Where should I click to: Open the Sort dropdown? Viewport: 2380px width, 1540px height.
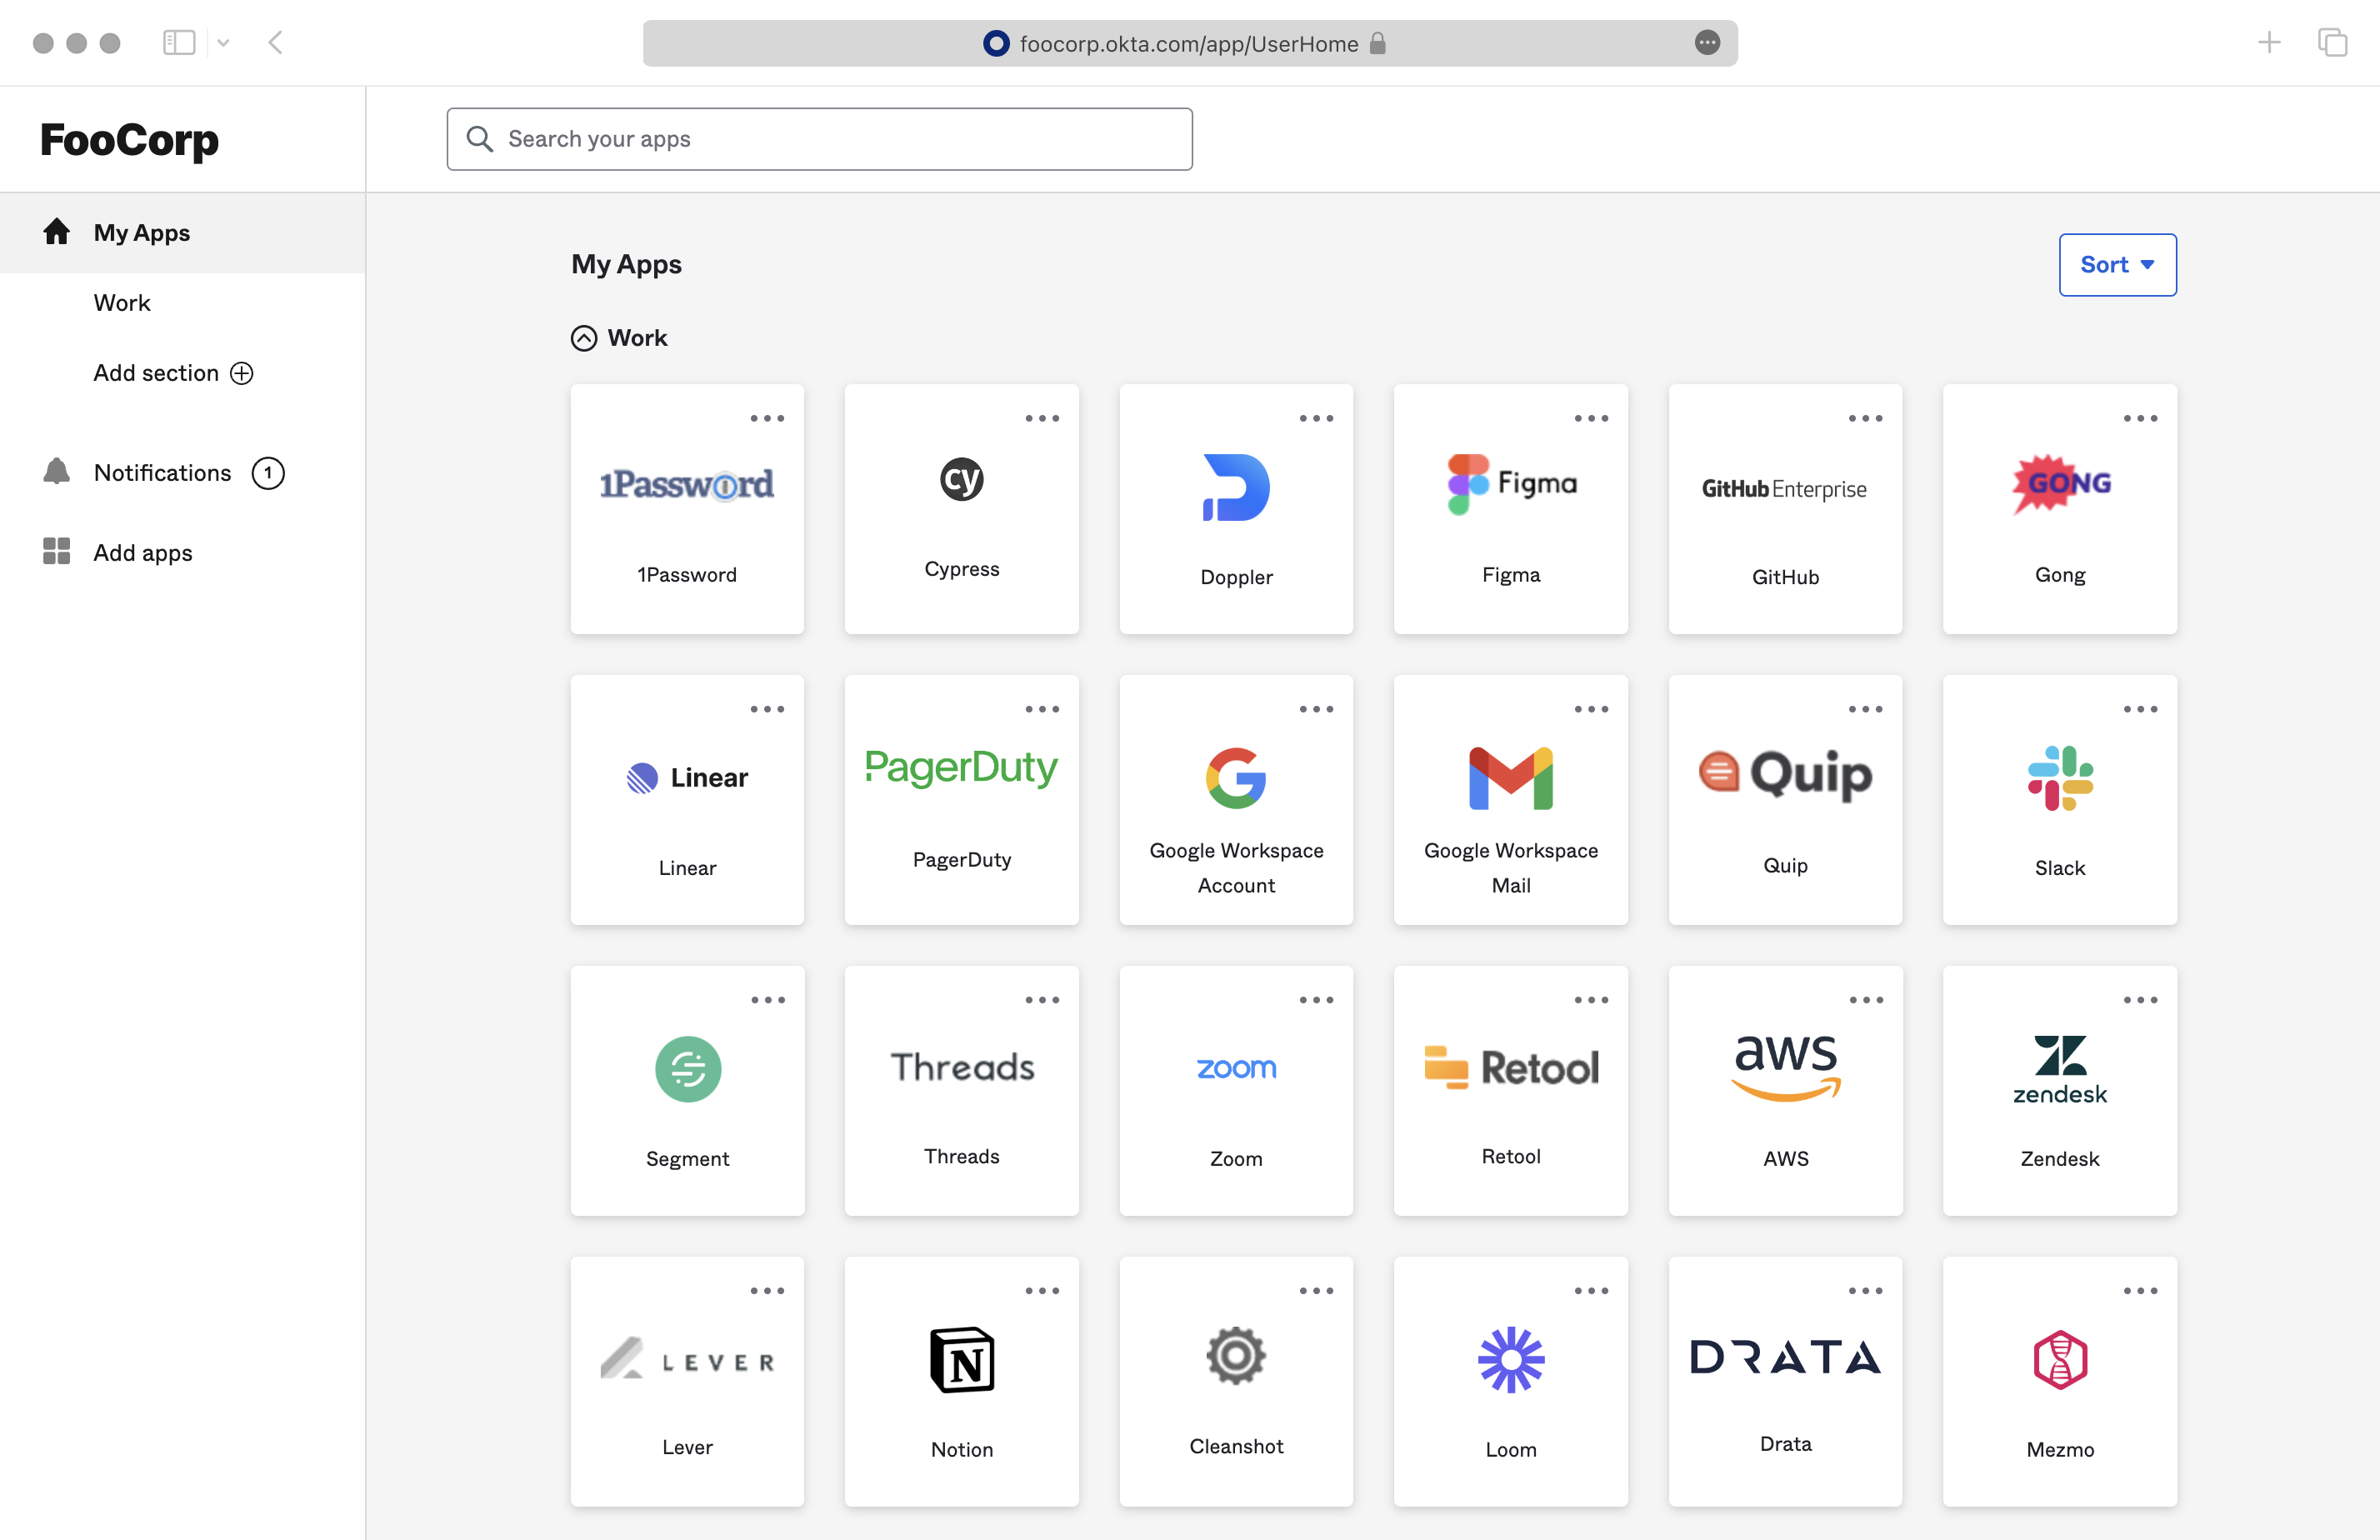(x=2117, y=264)
